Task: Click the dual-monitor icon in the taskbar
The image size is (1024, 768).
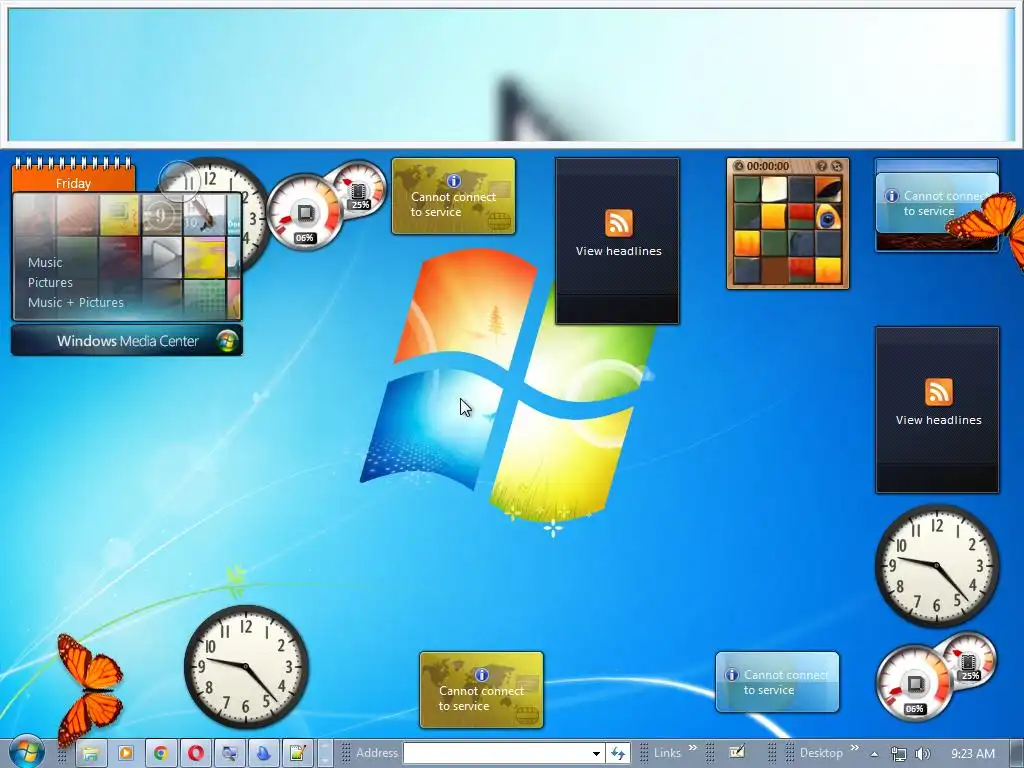Action: point(229,753)
